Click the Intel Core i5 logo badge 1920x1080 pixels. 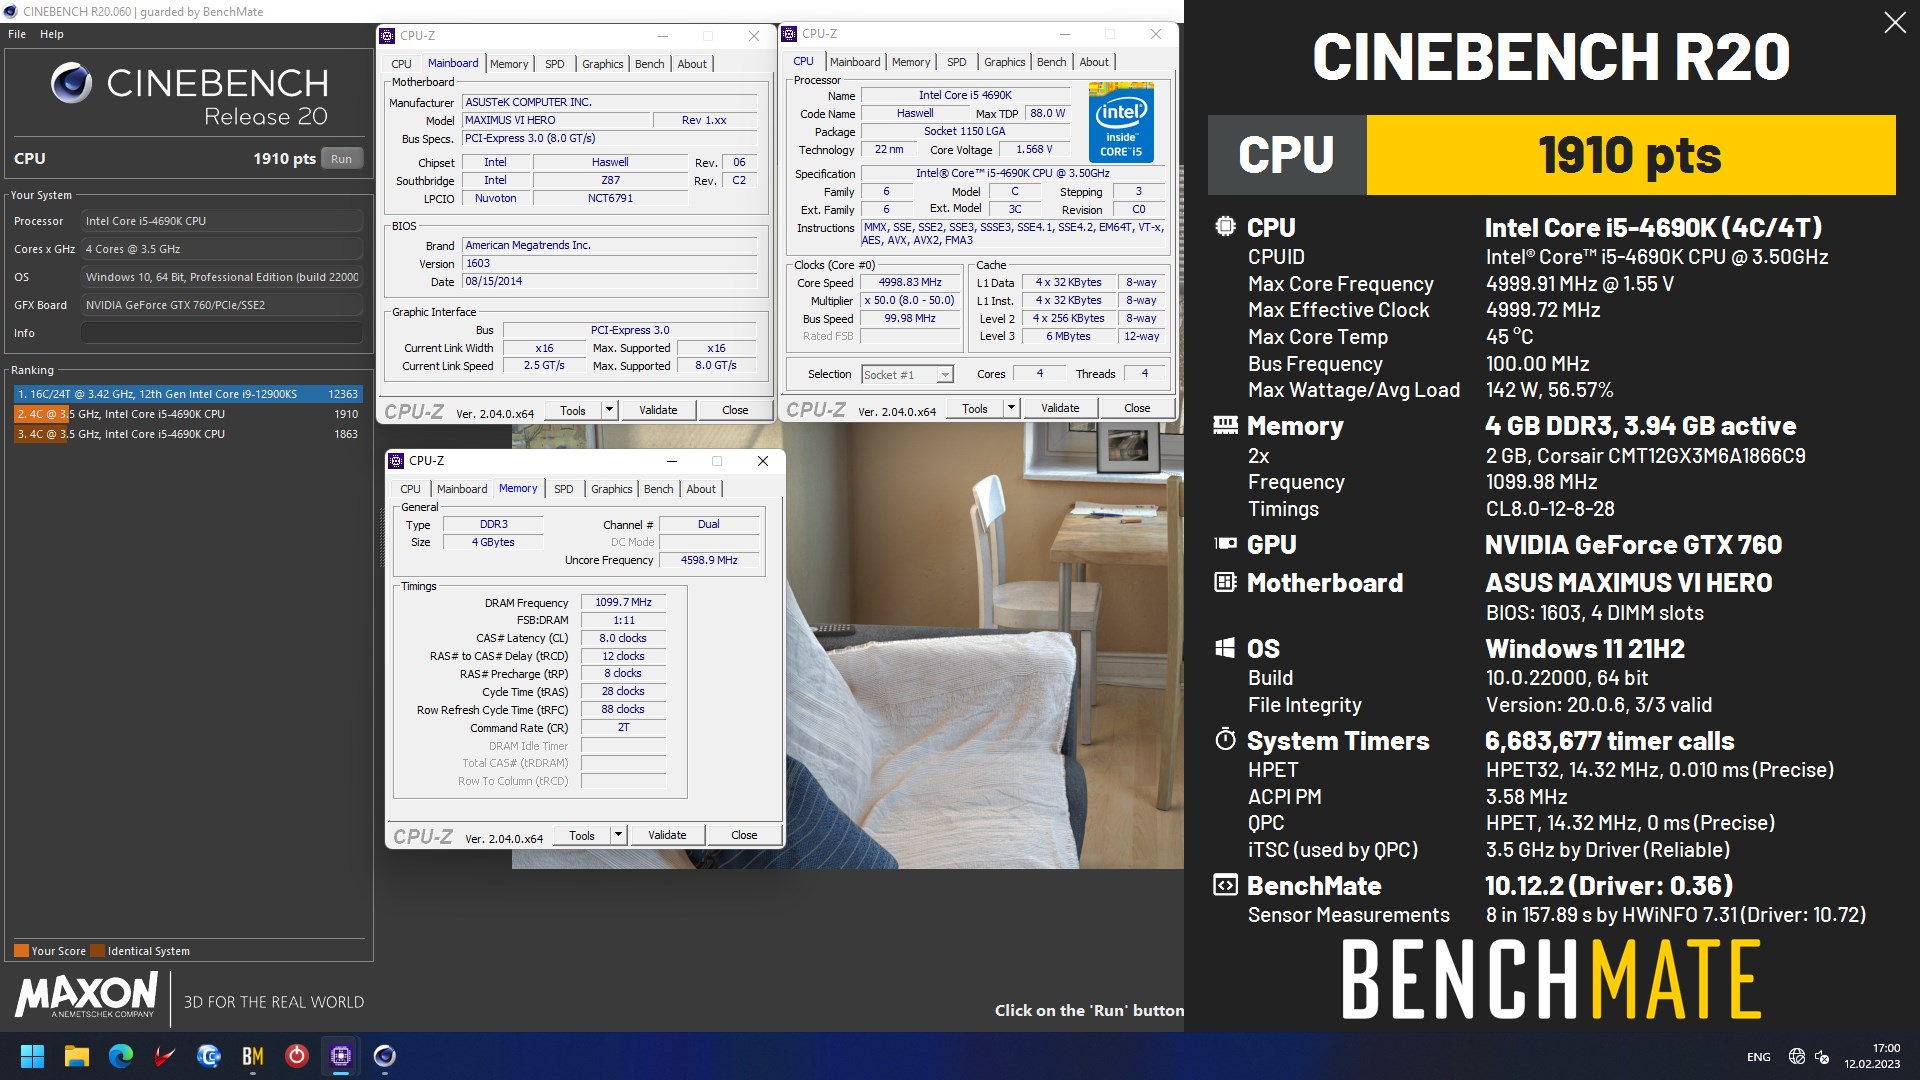point(1121,123)
